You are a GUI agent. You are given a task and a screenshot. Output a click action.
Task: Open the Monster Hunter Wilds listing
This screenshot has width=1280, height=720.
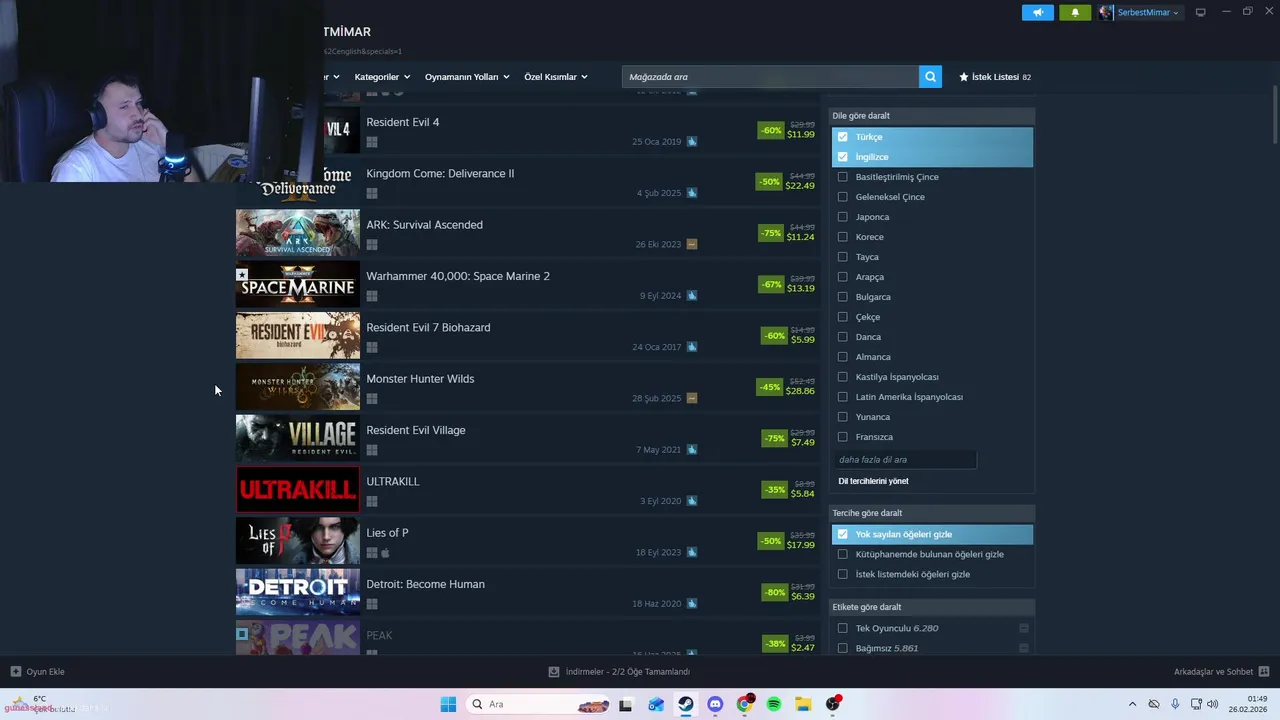click(x=527, y=387)
